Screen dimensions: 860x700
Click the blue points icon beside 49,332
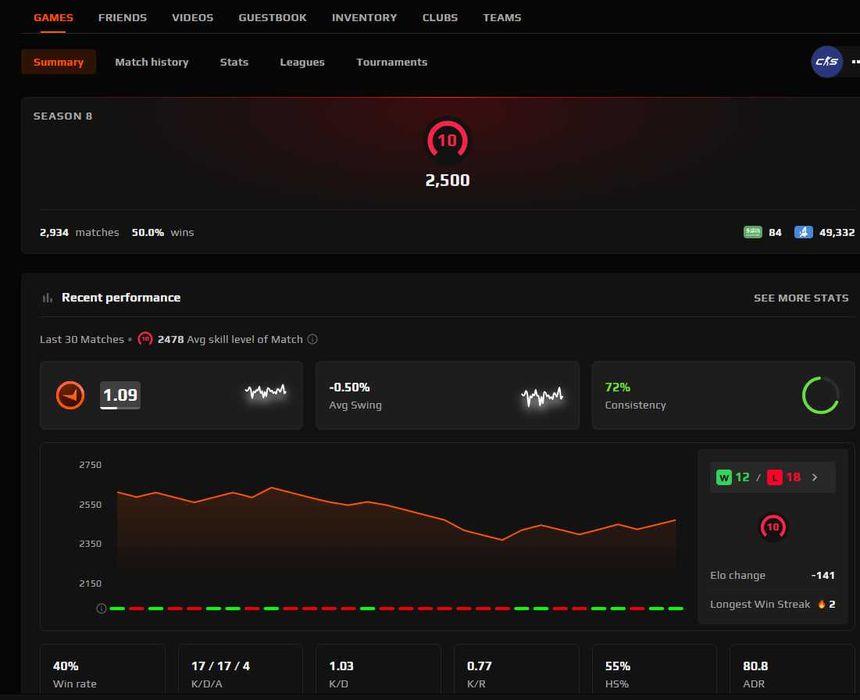coord(804,232)
